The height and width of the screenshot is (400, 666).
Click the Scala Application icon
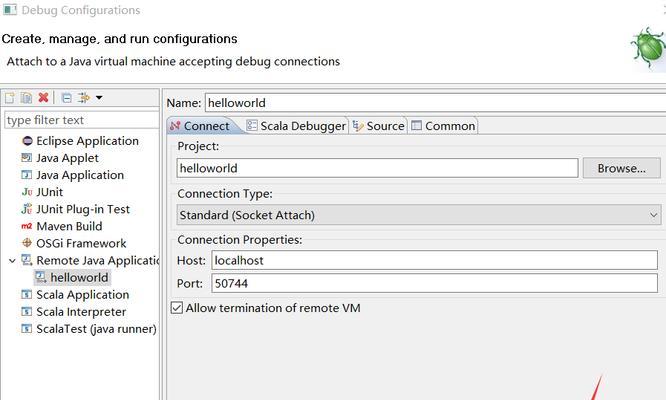(x=26, y=294)
